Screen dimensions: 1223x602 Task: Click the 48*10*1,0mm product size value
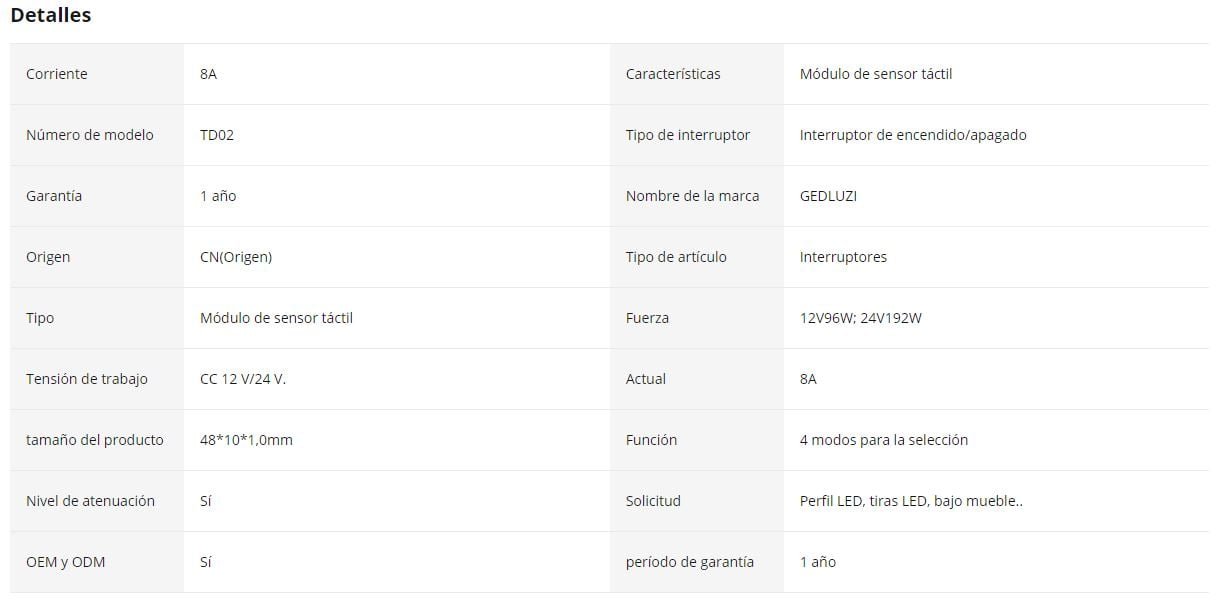246,440
